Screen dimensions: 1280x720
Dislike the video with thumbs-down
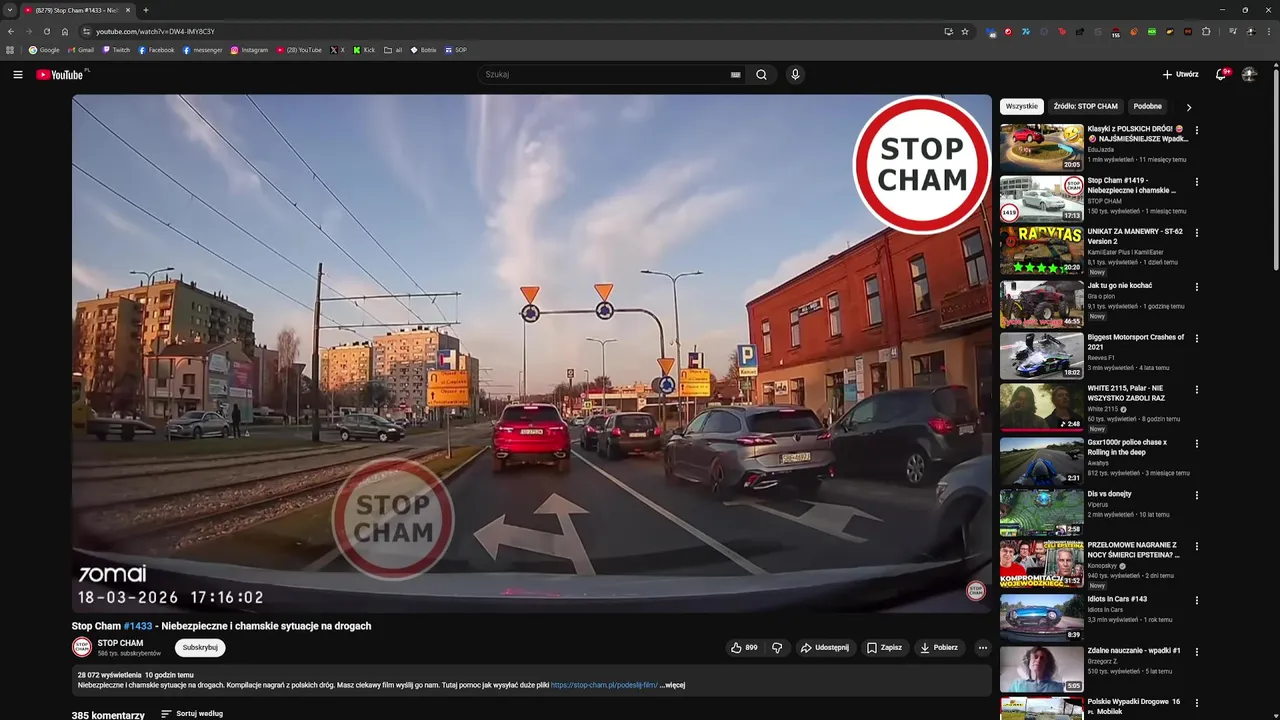click(777, 647)
